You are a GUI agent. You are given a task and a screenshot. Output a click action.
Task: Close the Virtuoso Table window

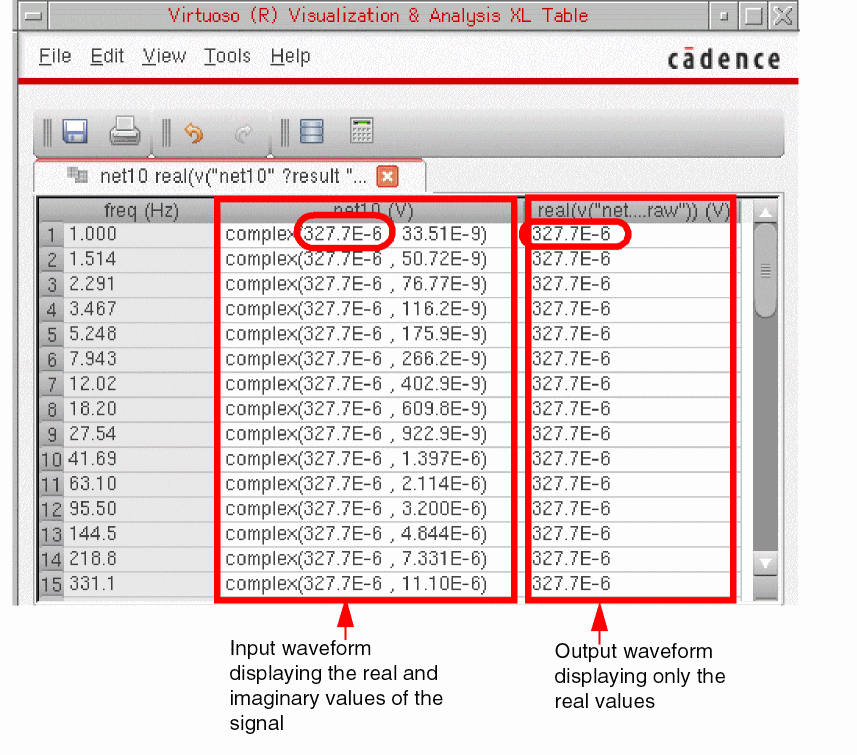[783, 16]
